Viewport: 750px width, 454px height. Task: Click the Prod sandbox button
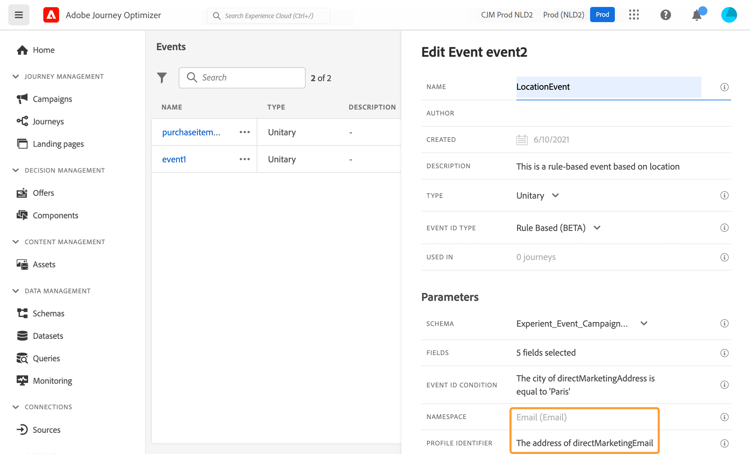[x=602, y=15]
